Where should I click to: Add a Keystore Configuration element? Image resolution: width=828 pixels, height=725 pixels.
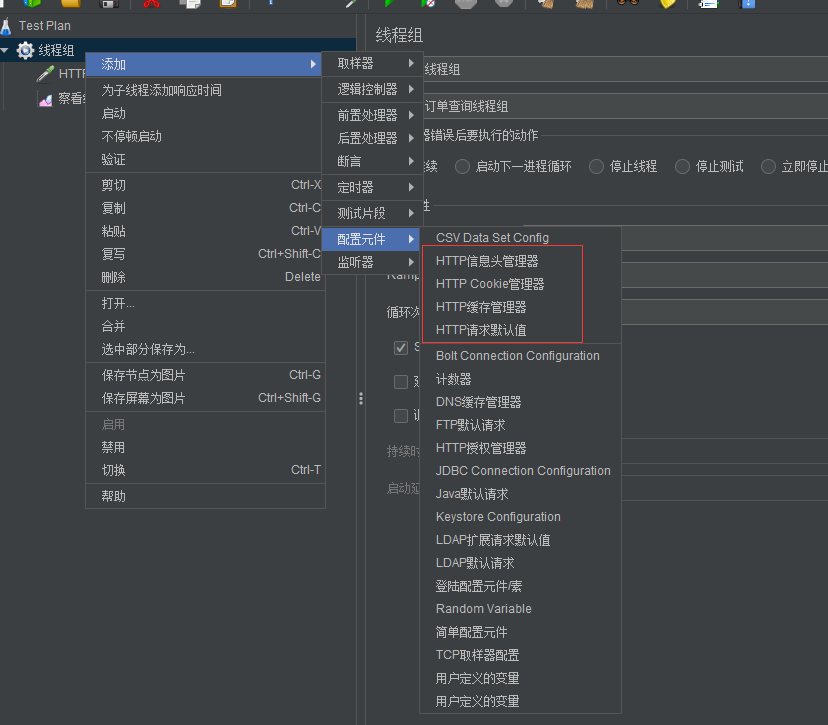pyautogui.click(x=520, y=517)
